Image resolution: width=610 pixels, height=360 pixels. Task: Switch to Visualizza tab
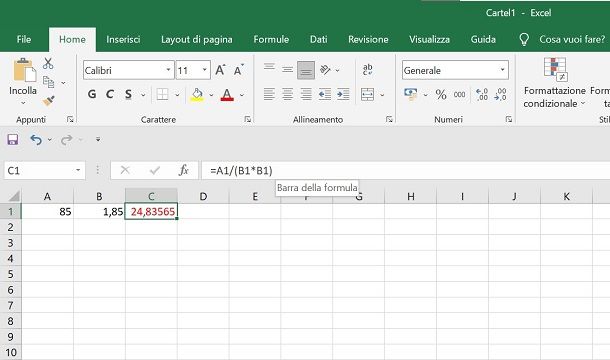(x=429, y=39)
